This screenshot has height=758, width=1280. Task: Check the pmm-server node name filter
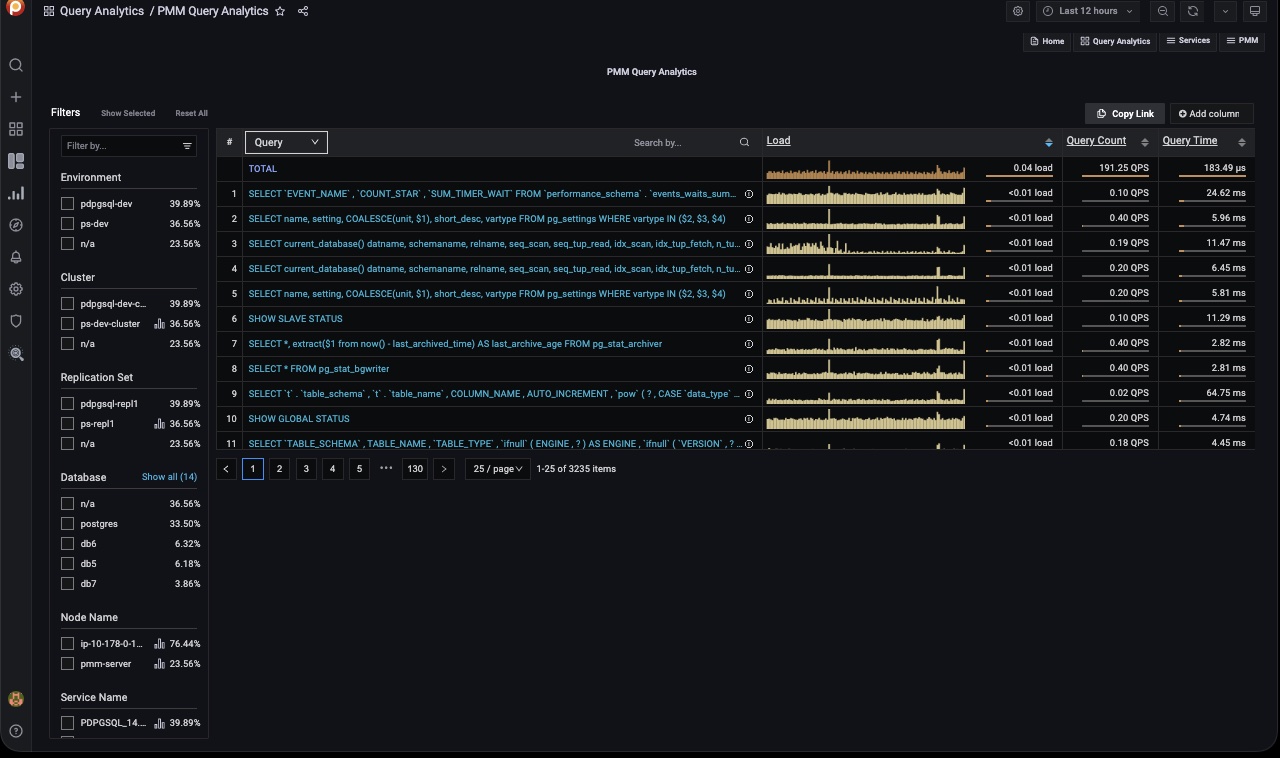67,664
